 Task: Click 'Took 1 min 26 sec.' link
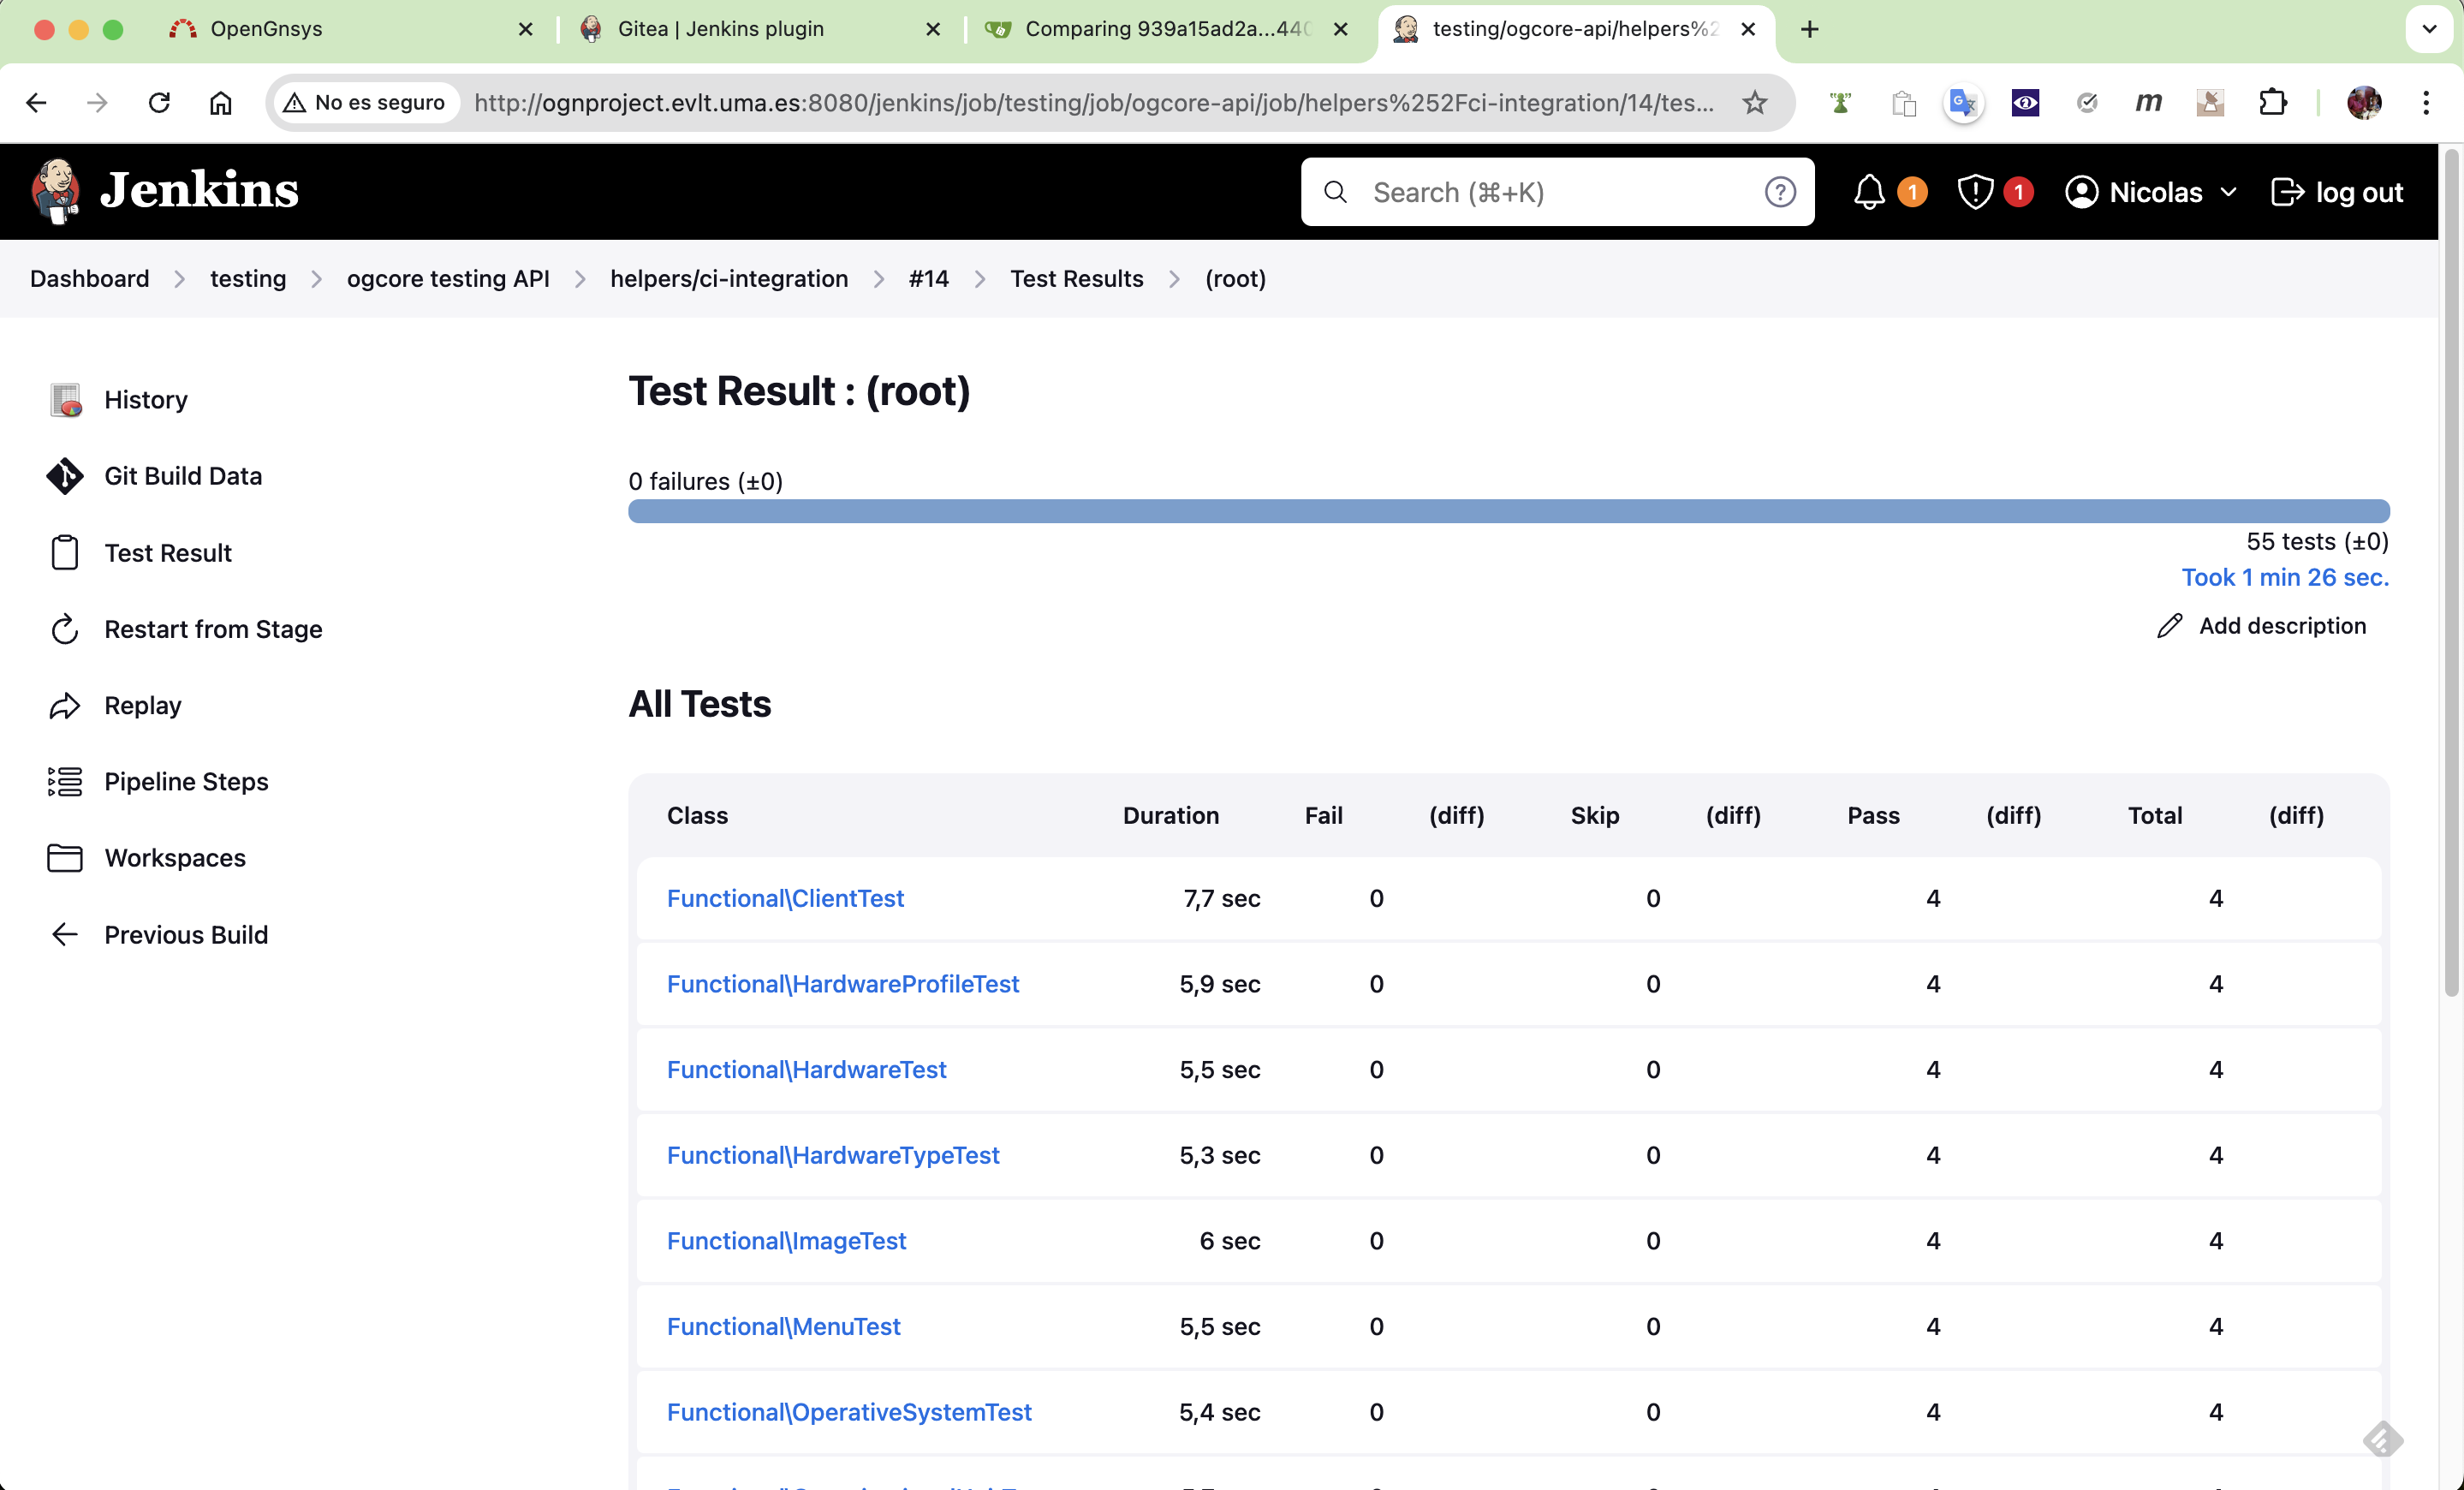(2285, 578)
